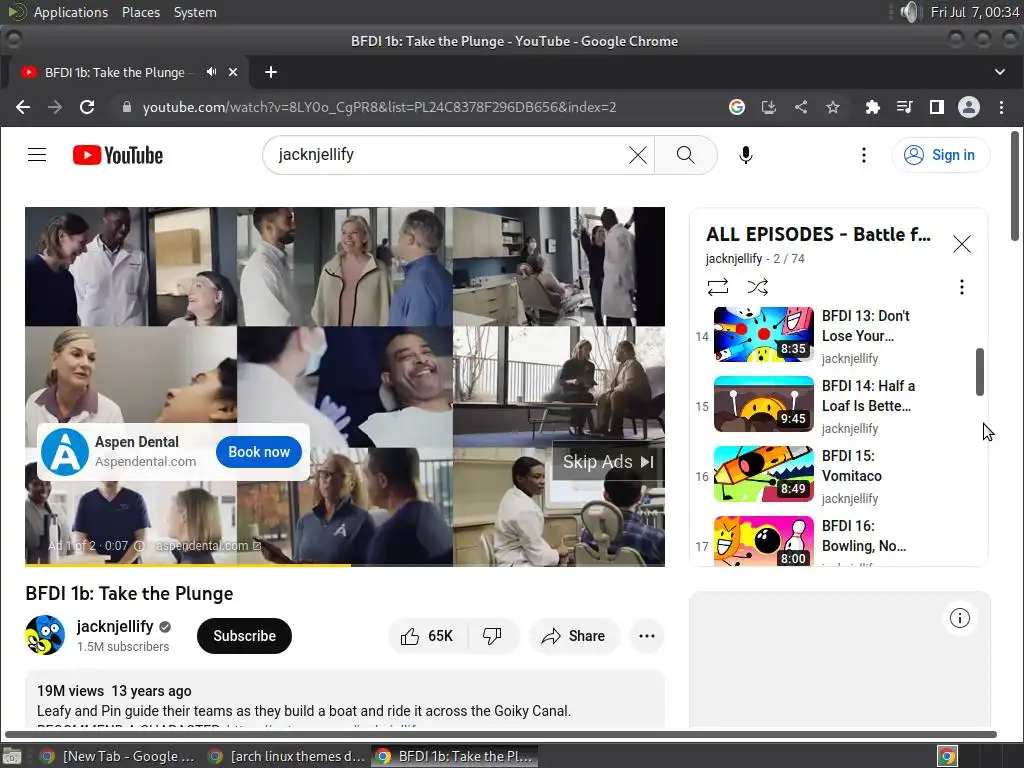The height and width of the screenshot is (768, 1024).
Task: Subscribe to jacknjellify
Action: (244, 635)
